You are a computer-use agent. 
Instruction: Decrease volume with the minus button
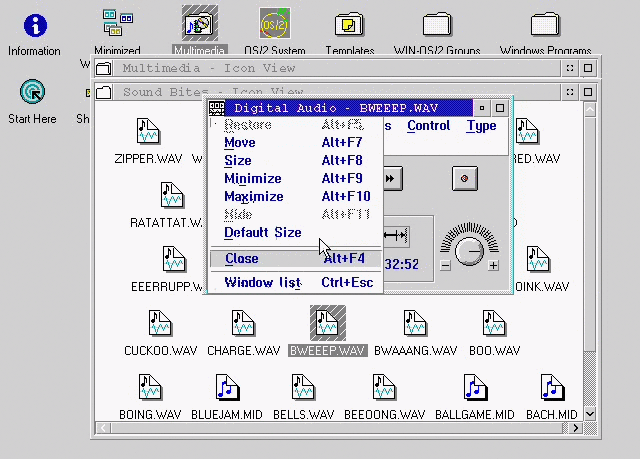pos(445,266)
